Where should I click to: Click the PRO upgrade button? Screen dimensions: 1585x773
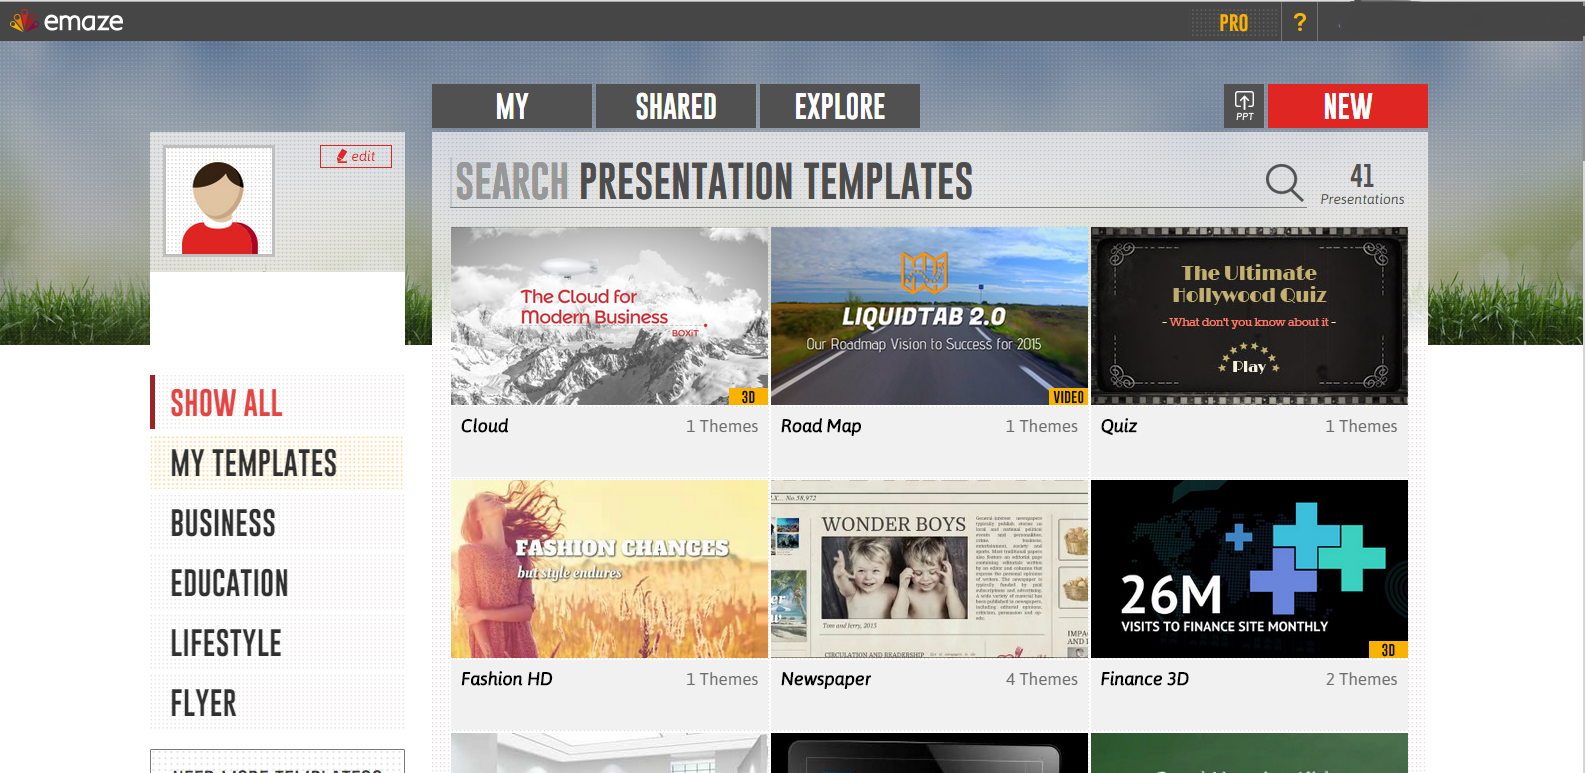click(x=1234, y=23)
